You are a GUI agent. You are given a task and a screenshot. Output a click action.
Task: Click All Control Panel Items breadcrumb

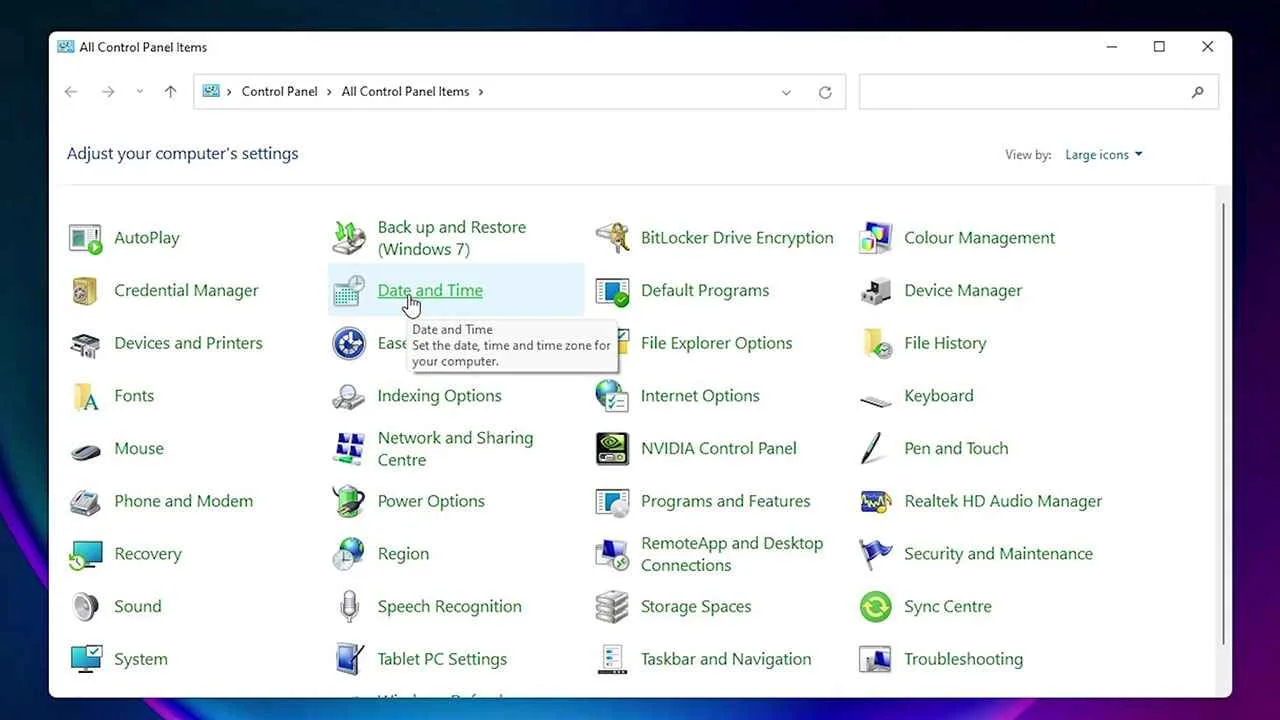point(405,91)
